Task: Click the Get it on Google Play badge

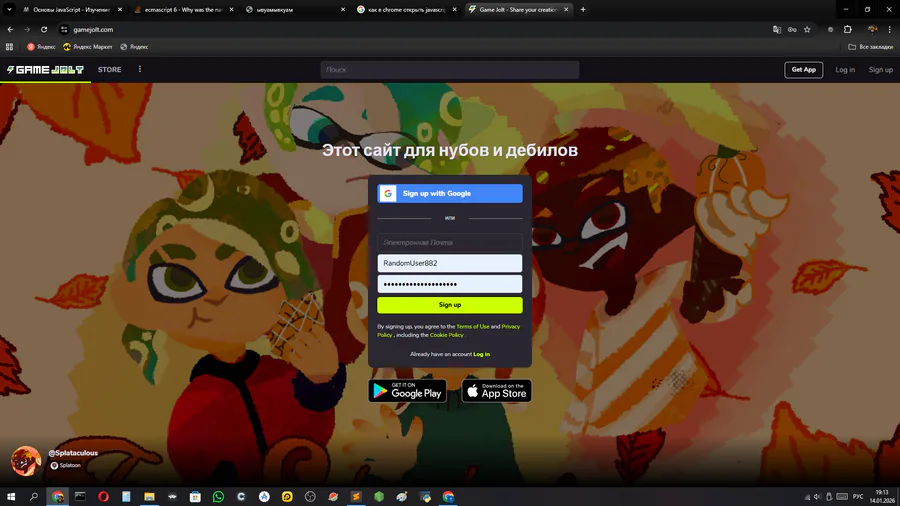Action: point(407,391)
